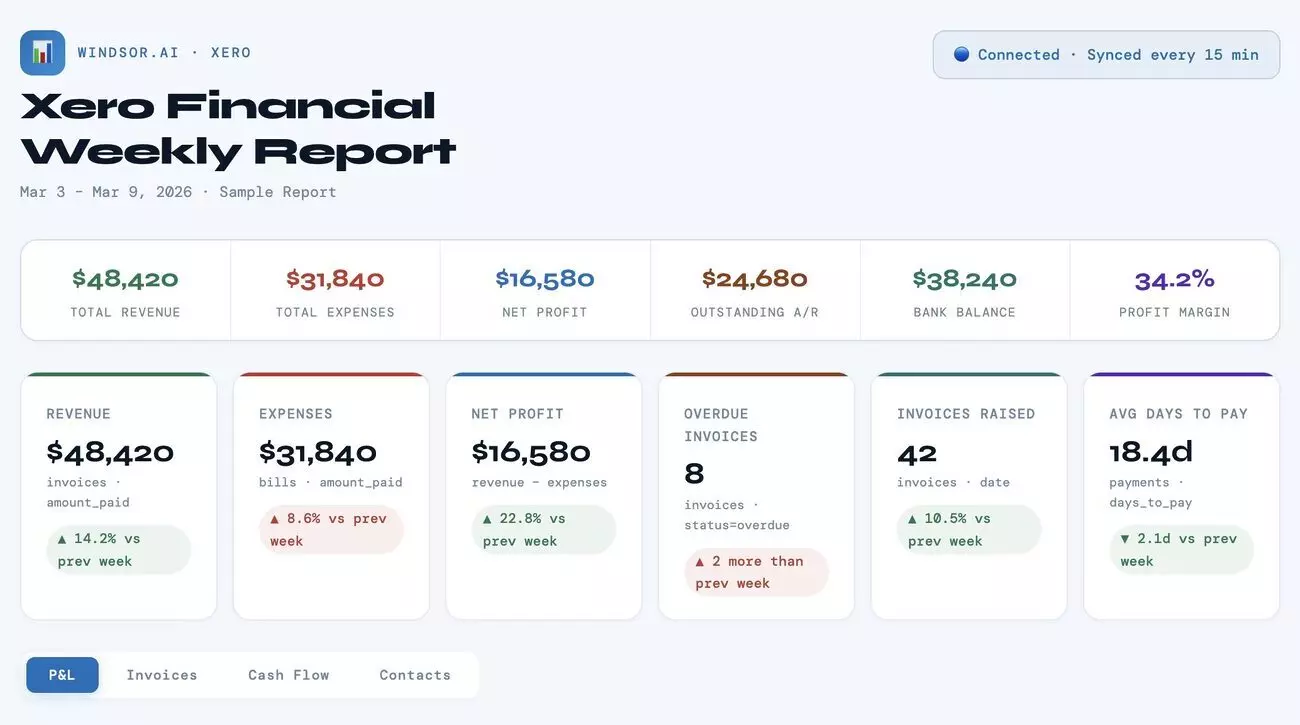This screenshot has width=1300, height=725.
Task: Click the up arrow in Net Profit change badge
Action: (x=486, y=517)
